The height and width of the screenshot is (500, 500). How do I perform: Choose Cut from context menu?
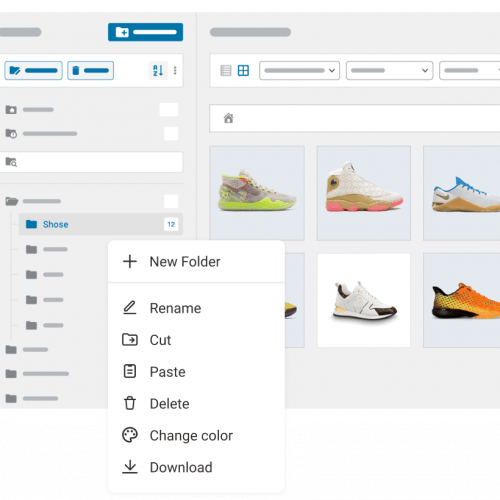(196, 340)
